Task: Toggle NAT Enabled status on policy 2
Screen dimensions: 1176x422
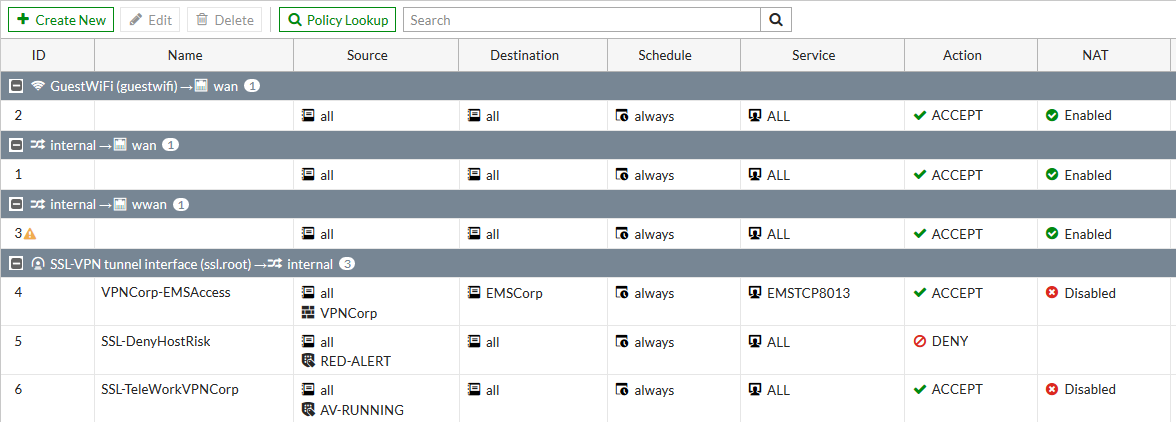Action: 1052,116
